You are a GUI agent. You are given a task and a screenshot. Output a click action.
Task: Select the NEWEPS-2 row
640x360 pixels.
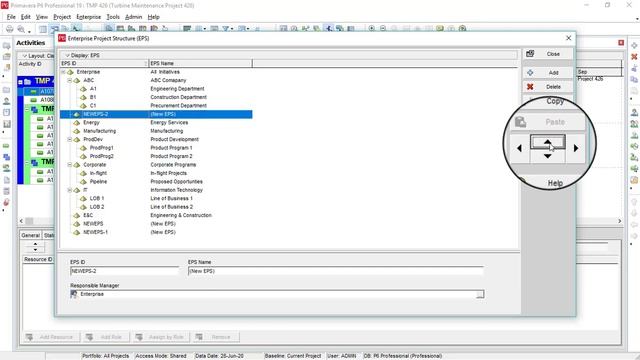click(x=156, y=114)
